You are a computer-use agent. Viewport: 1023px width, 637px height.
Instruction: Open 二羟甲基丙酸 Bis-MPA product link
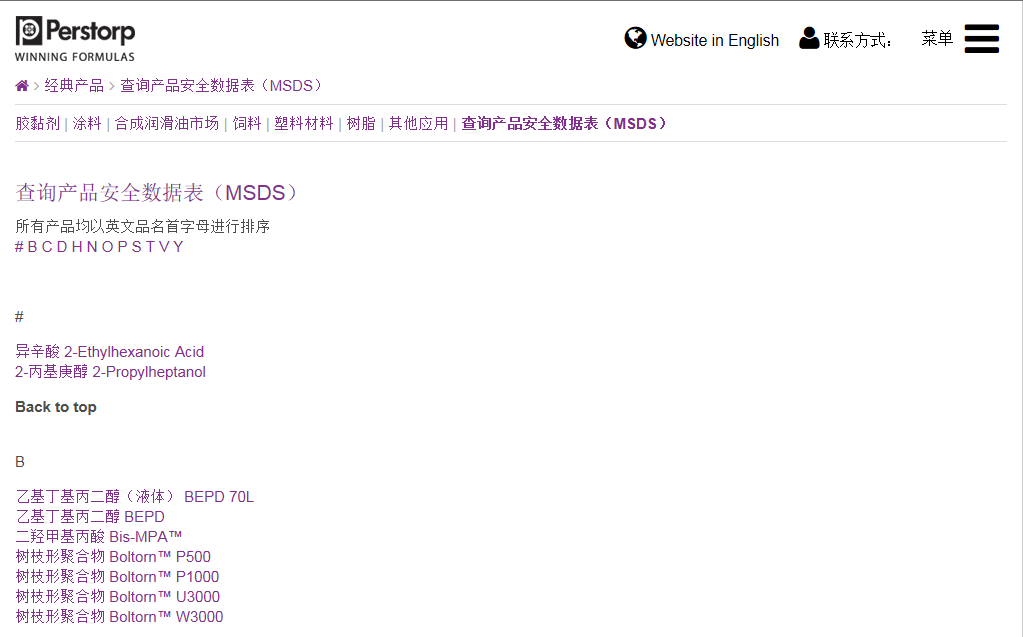(99, 537)
